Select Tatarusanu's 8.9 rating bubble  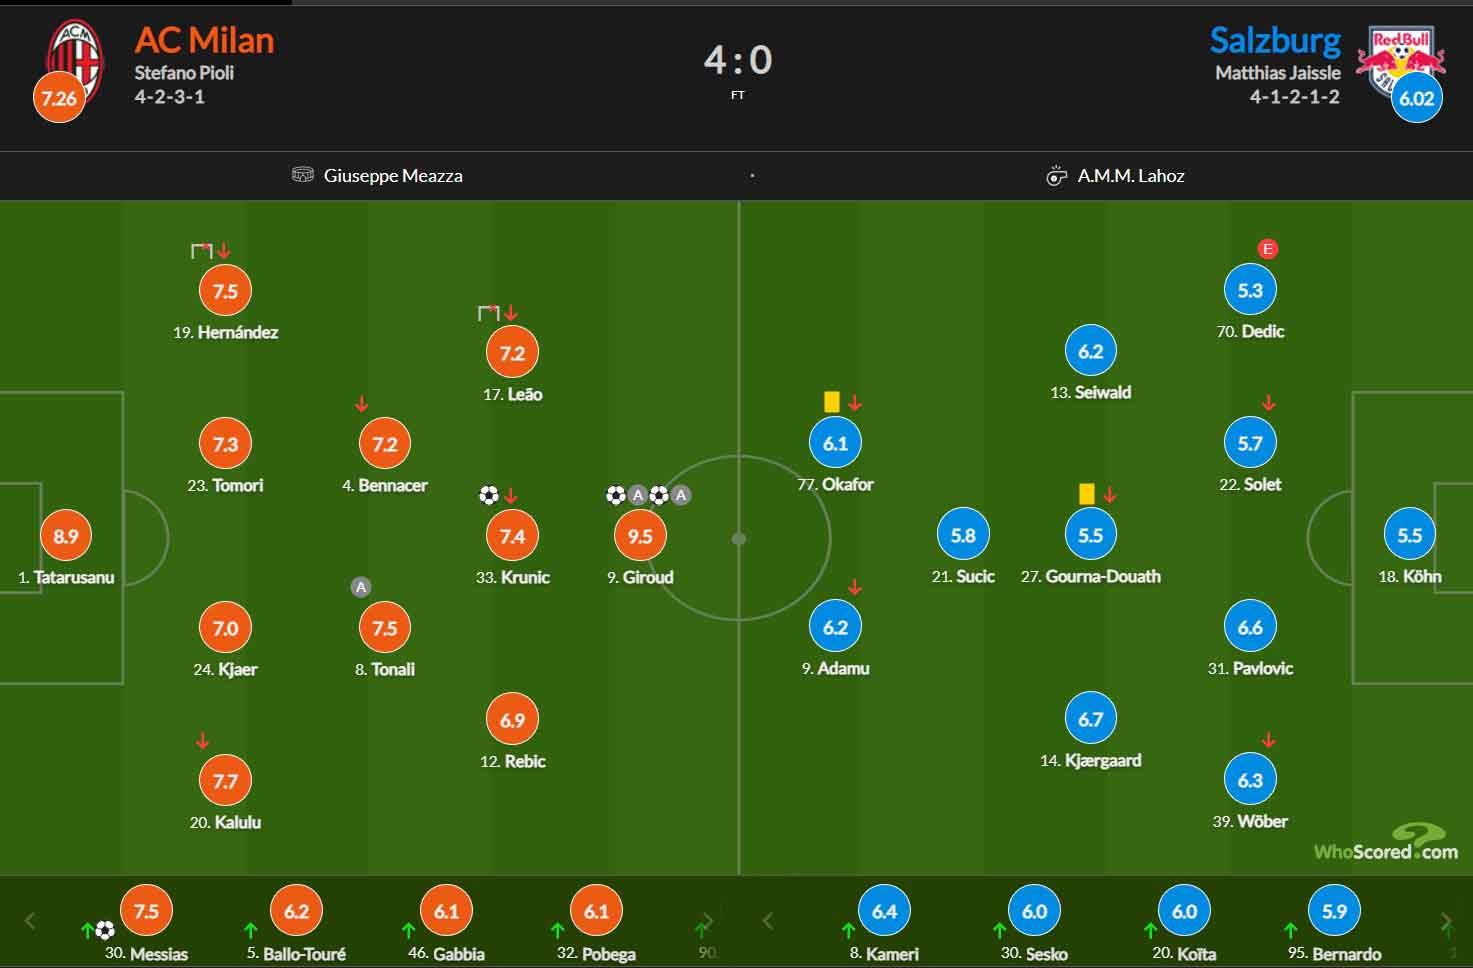(66, 536)
